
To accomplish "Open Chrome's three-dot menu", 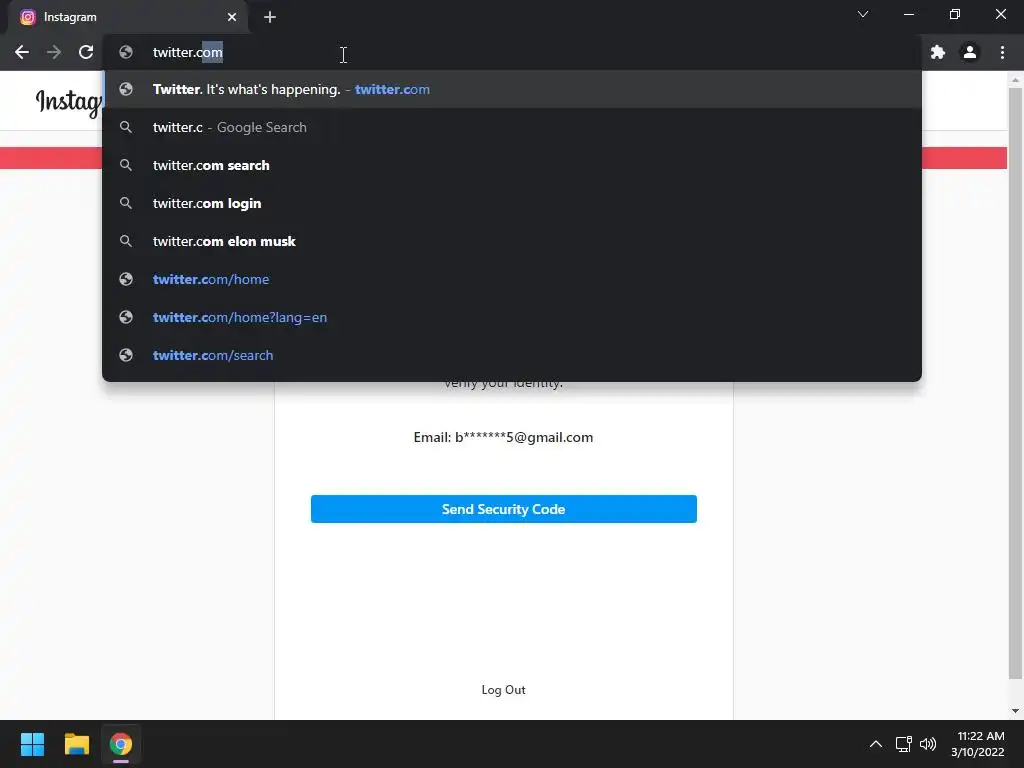I will coord(1002,52).
